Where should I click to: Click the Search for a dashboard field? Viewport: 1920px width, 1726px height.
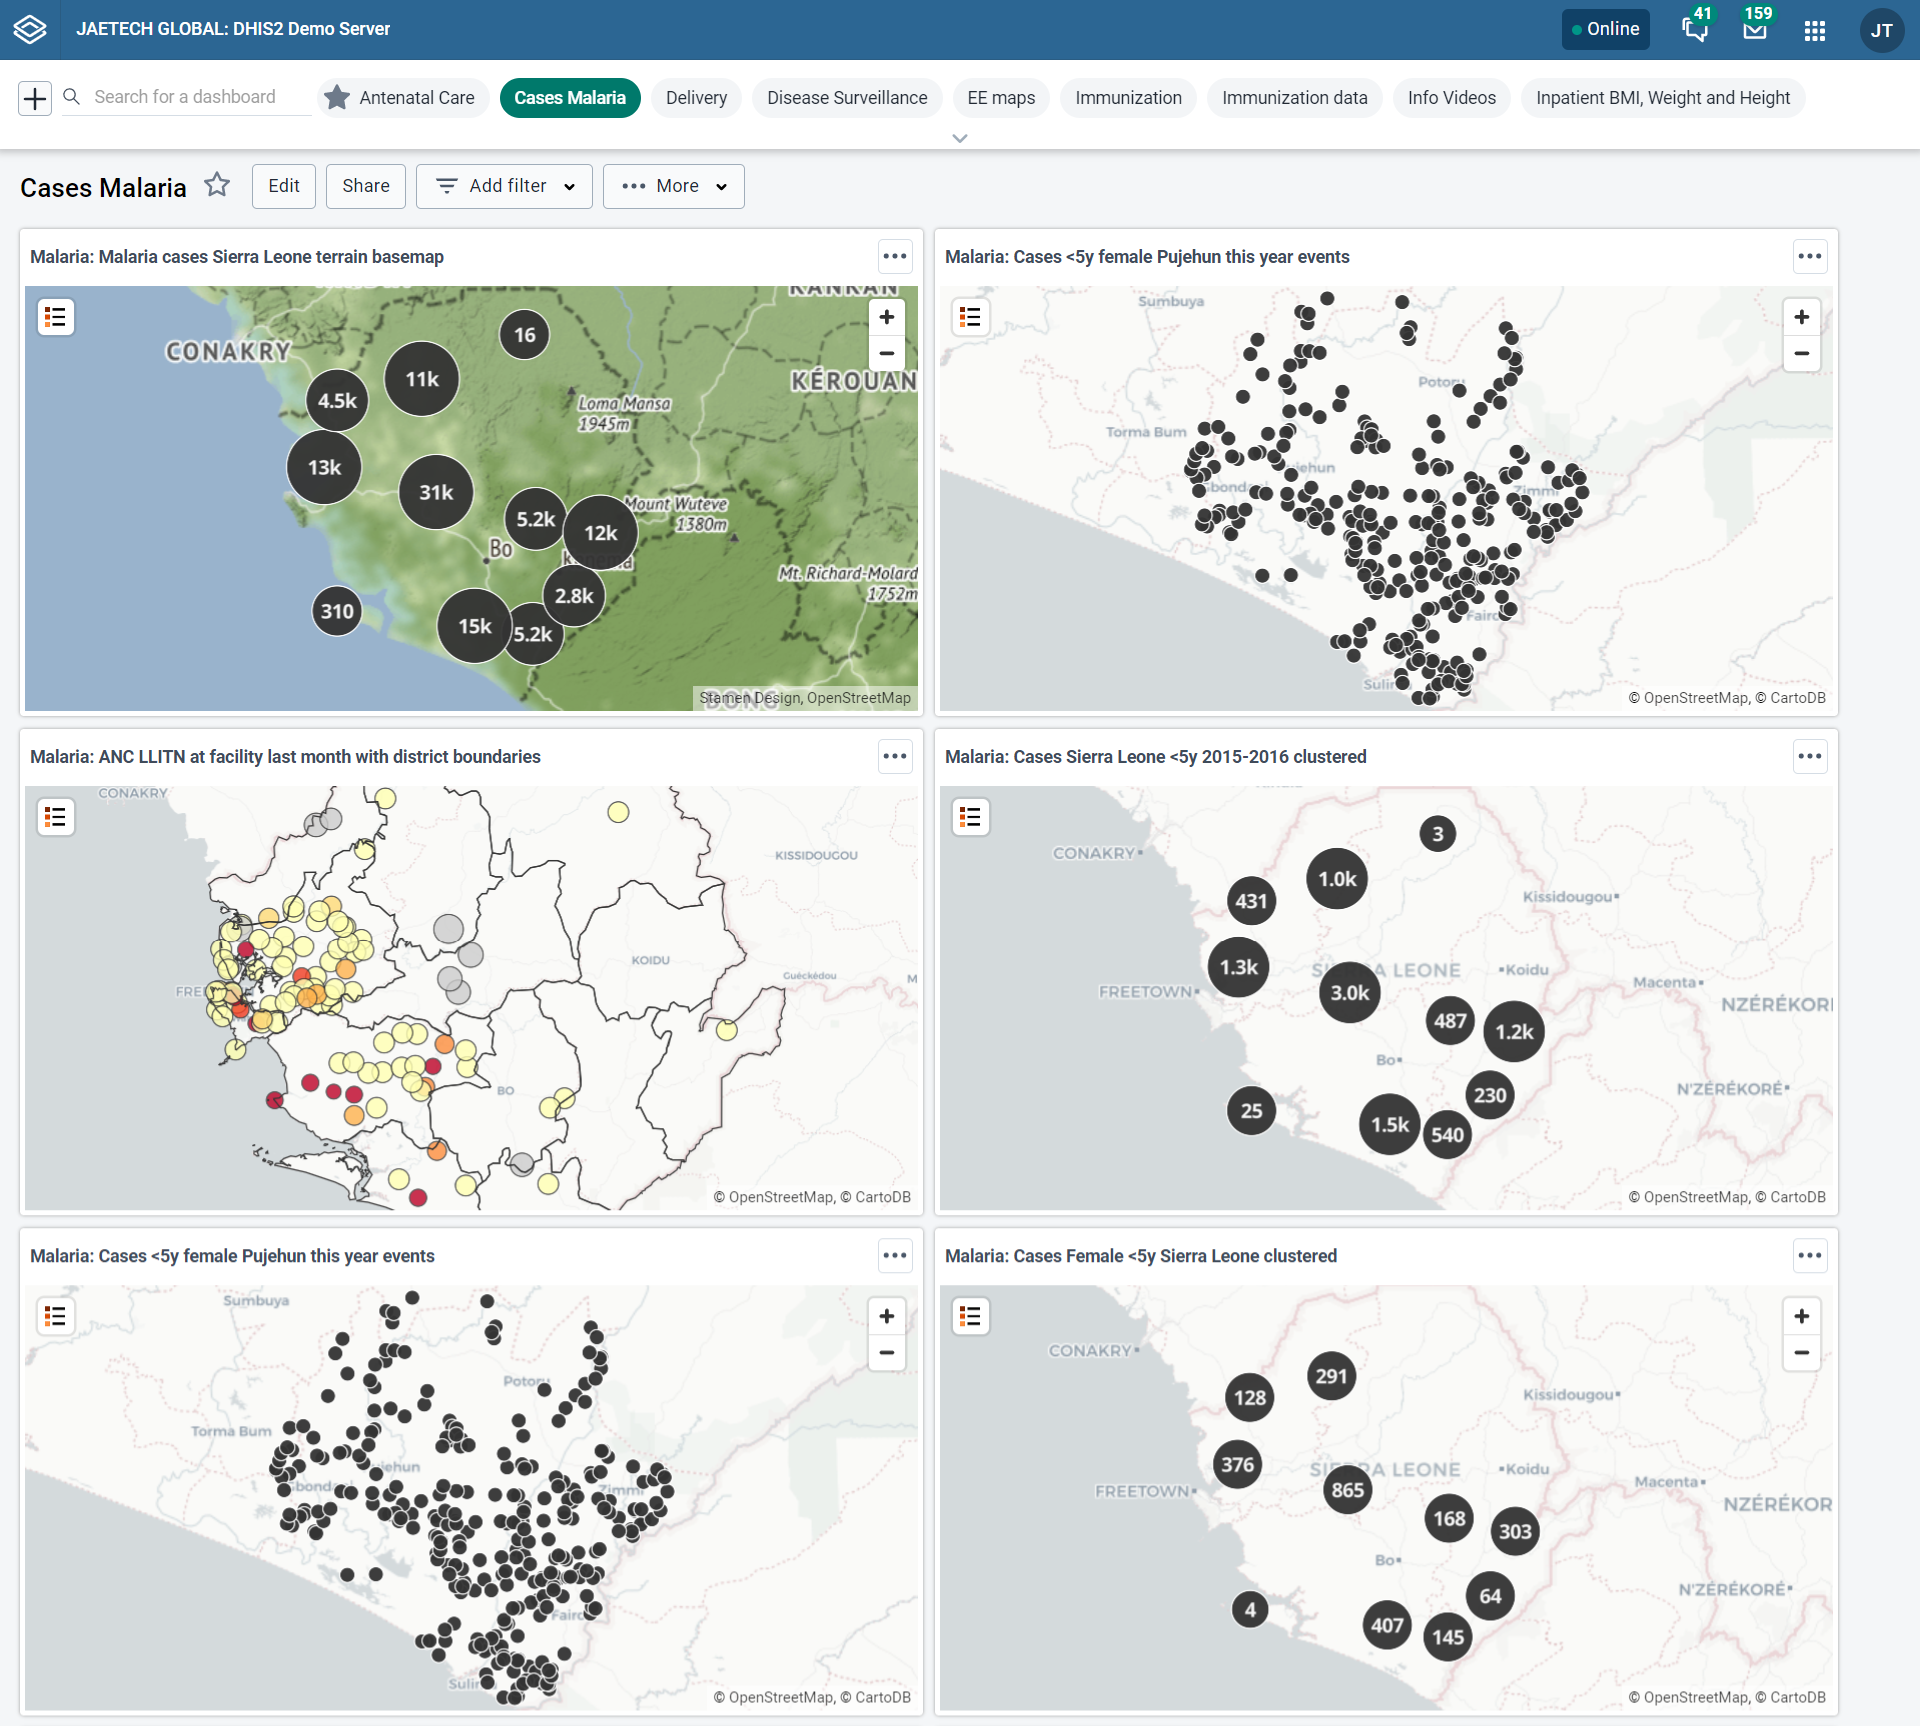click(185, 97)
